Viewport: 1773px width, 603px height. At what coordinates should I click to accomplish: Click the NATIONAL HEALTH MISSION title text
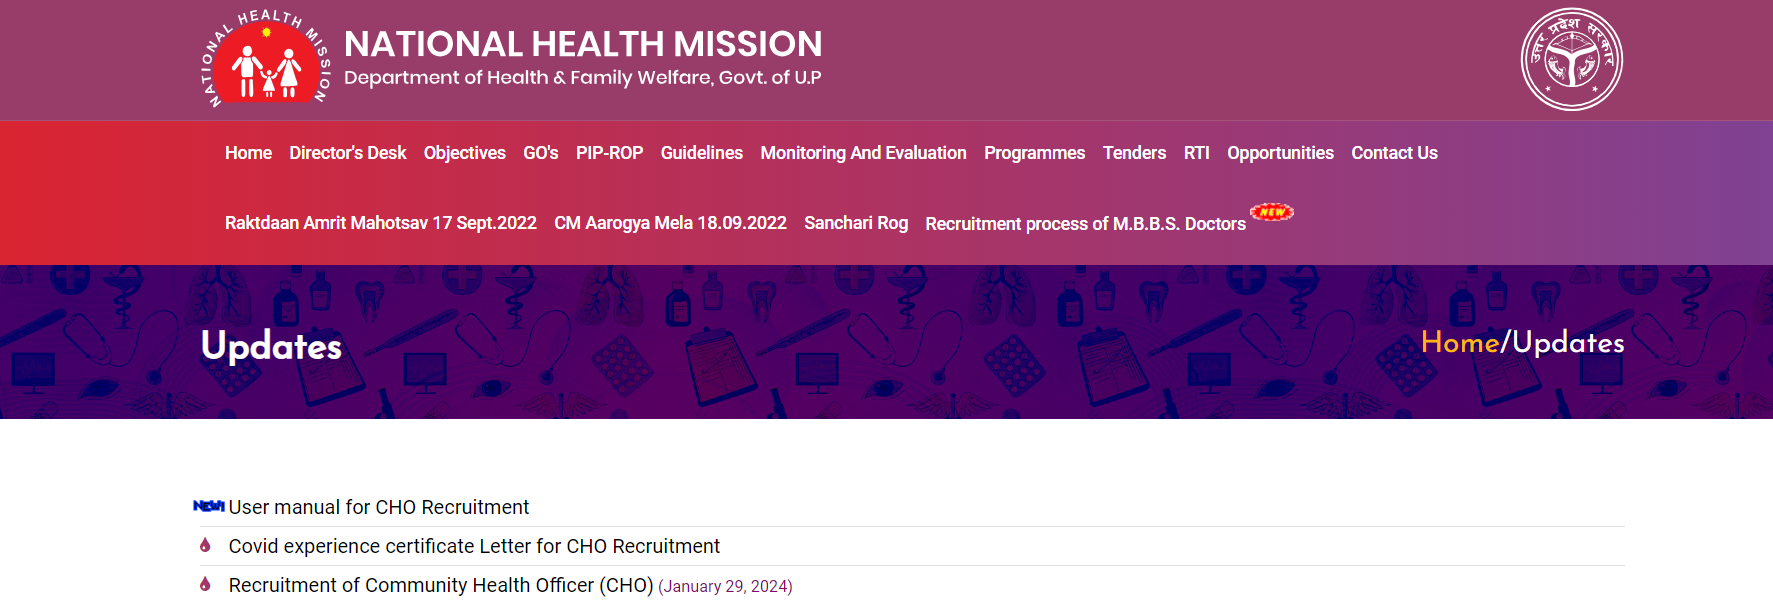pyautogui.click(x=583, y=44)
